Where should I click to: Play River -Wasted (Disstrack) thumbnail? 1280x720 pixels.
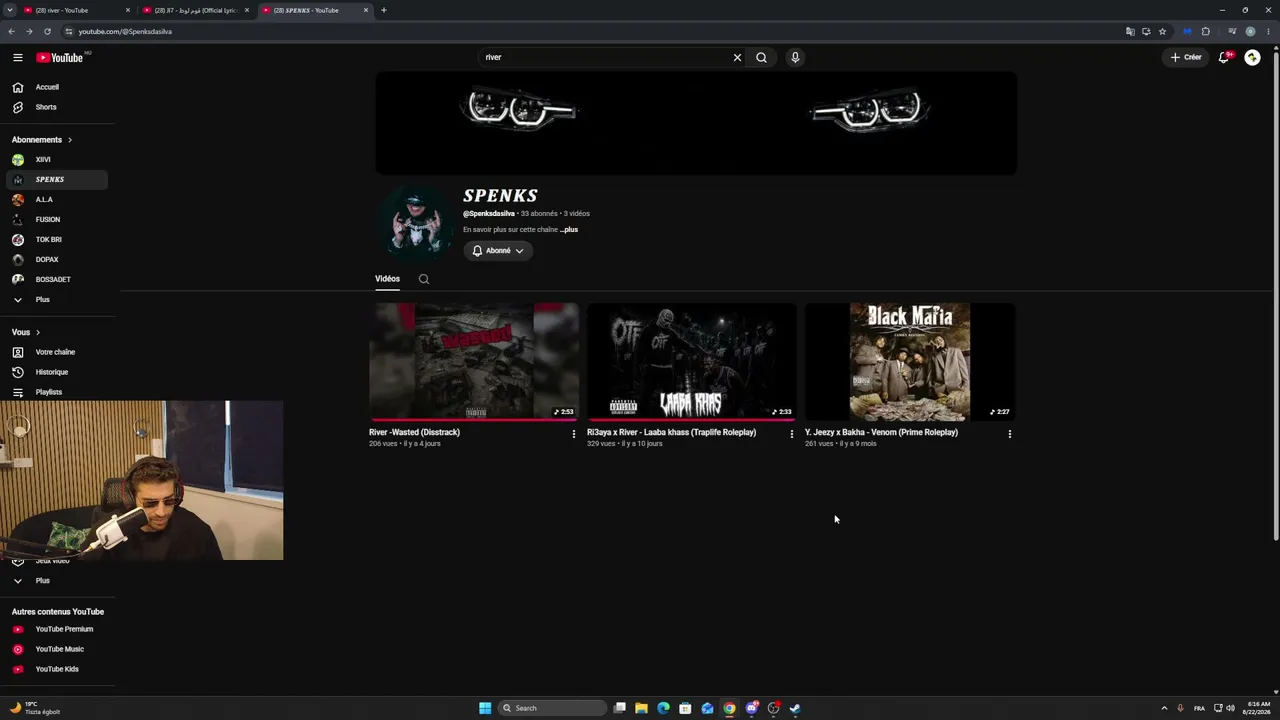[474, 362]
